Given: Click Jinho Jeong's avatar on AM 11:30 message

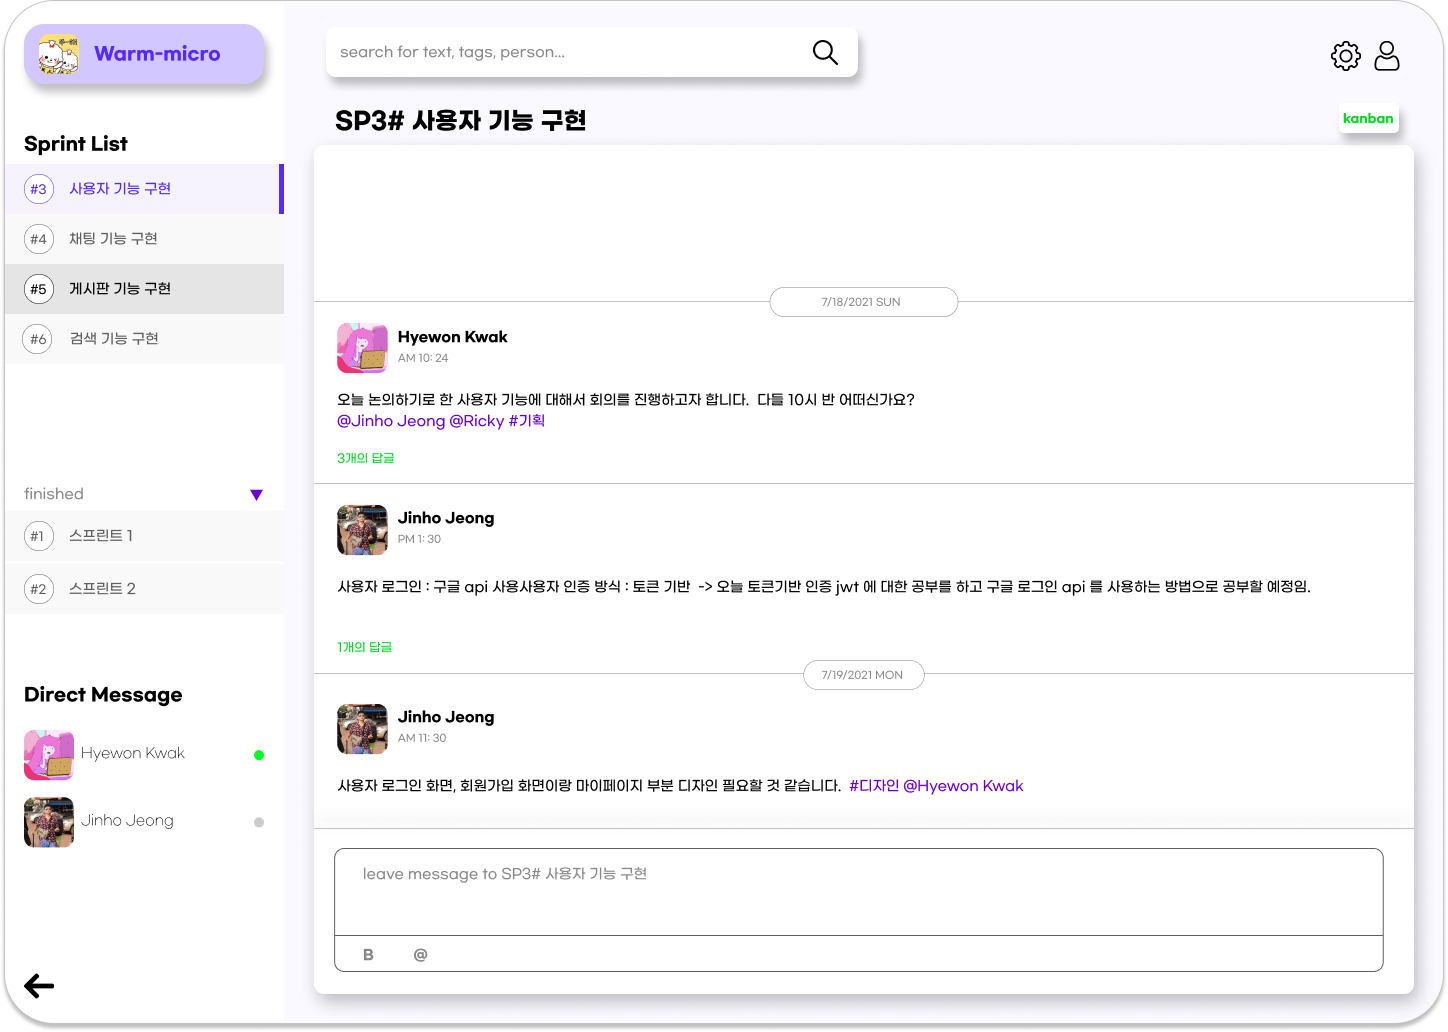Looking at the screenshot, I should tap(362, 729).
